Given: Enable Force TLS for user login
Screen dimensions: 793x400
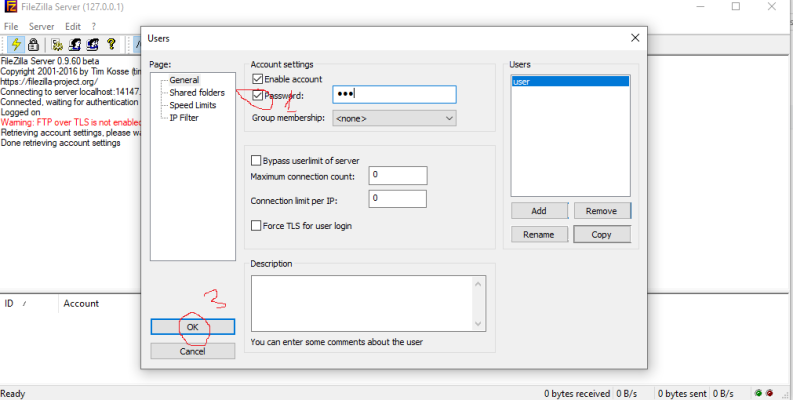Looking at the screenshot, I should point(256,226).
